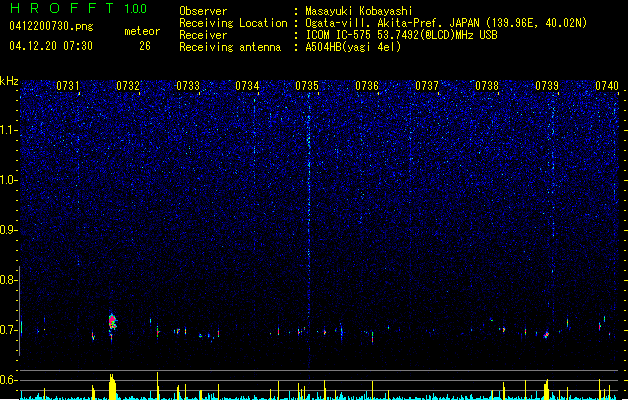This screenshot has width=629, height=400.
Task: Click the antenna value A504HB(yagi 4el)
Action: (353, 47)
